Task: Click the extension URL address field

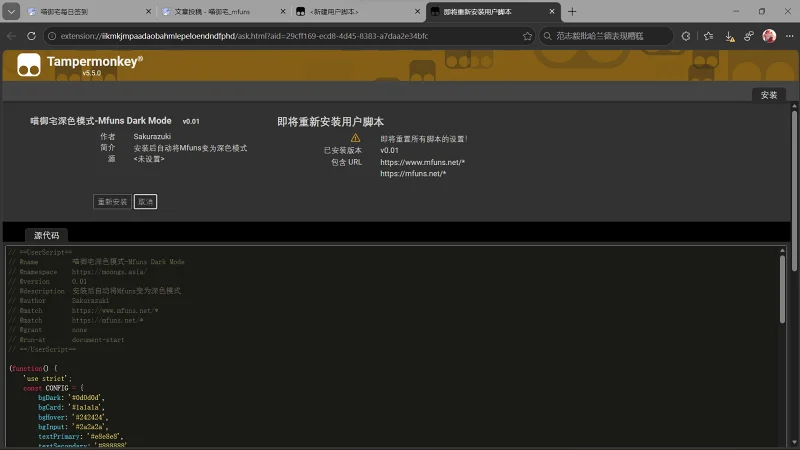Action: [x=288, y=36]
